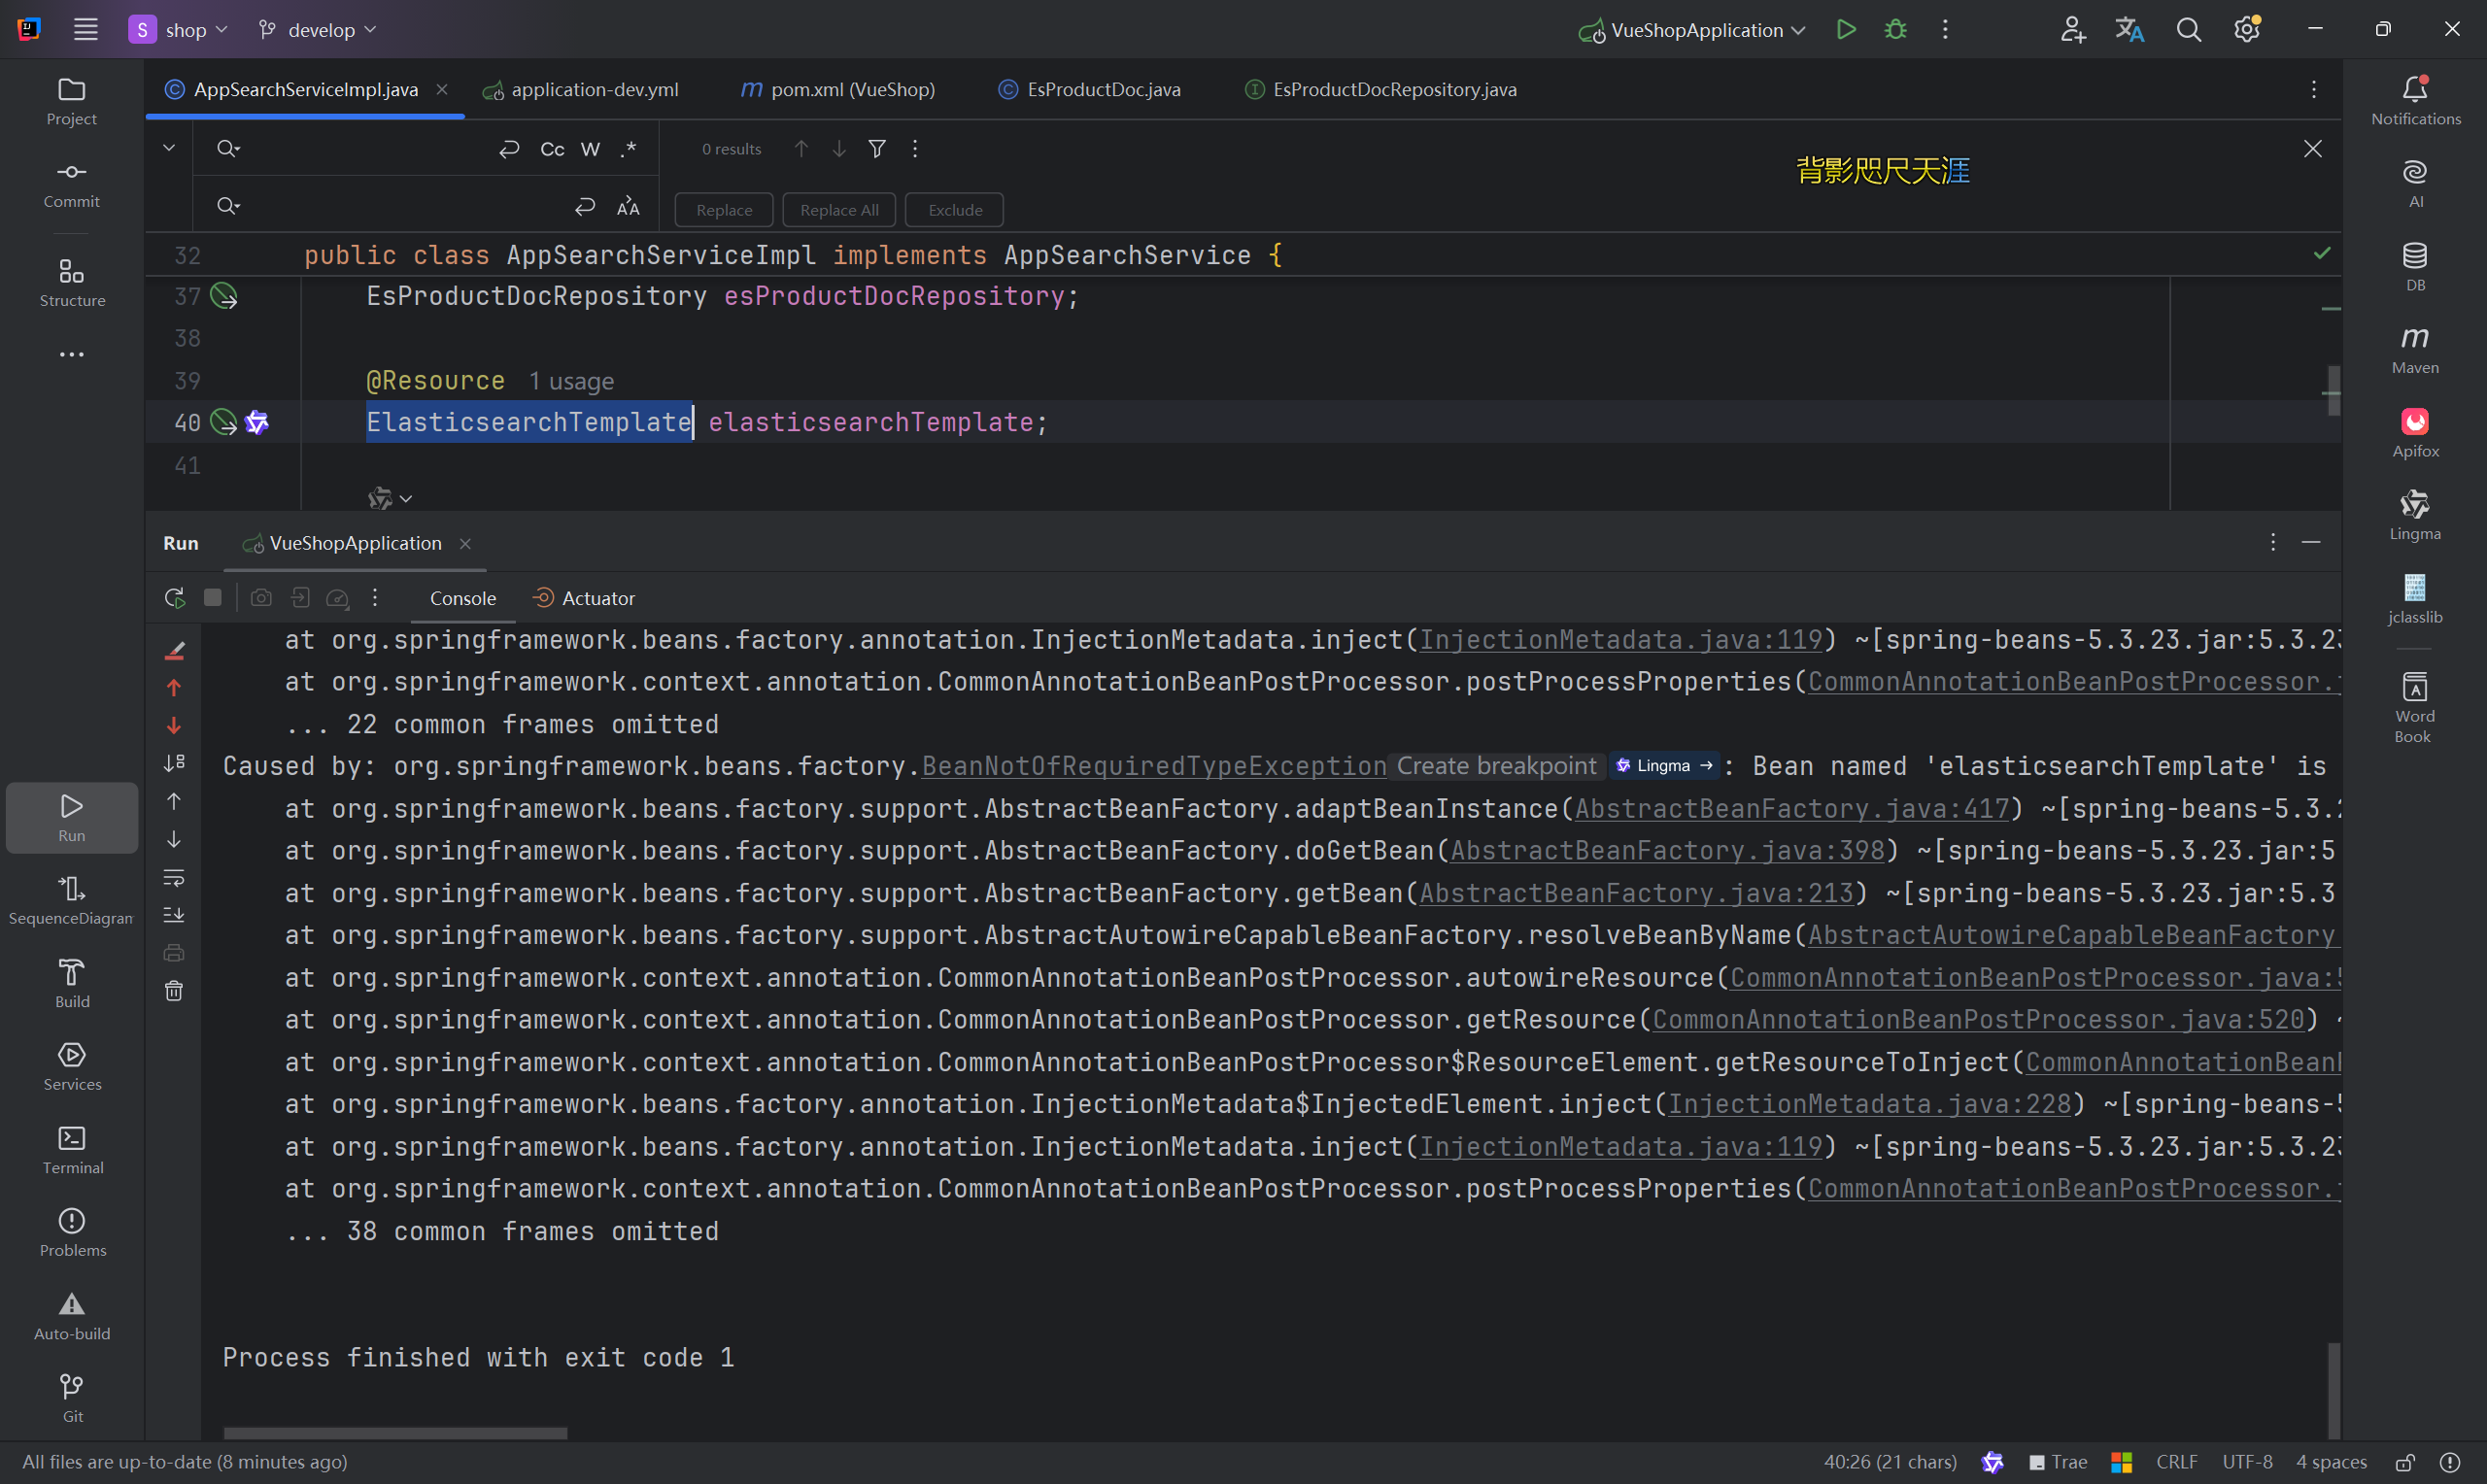Toggle whole words matching in search
This screenshot has height=1484, width=2487.
(x=590, y=148)
